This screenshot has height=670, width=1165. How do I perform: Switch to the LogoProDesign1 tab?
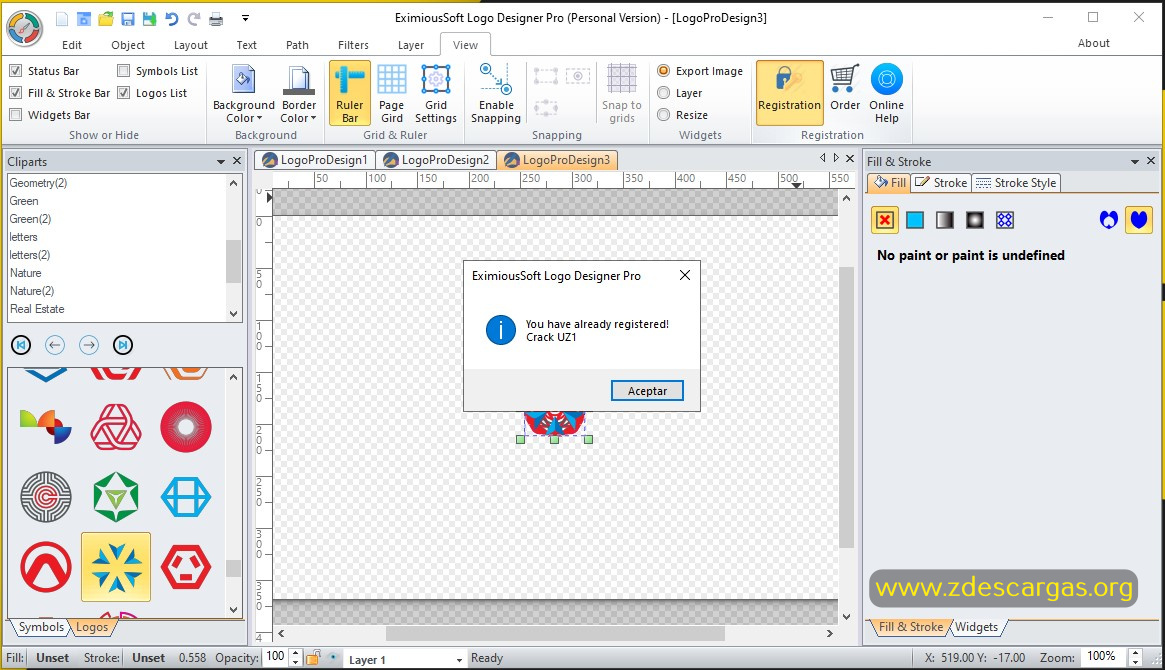pos(315,160)
